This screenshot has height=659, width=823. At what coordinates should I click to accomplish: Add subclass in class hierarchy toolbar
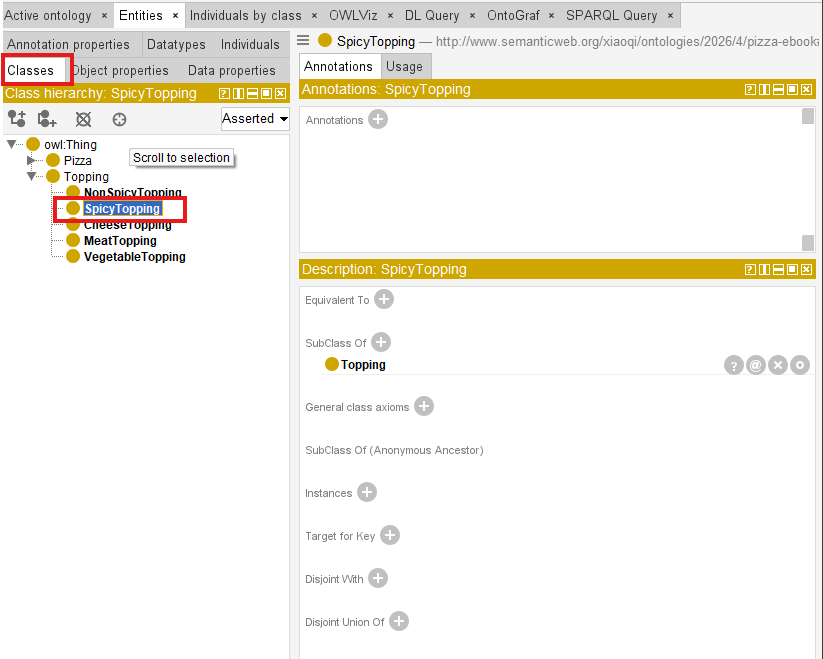point(17,119)
